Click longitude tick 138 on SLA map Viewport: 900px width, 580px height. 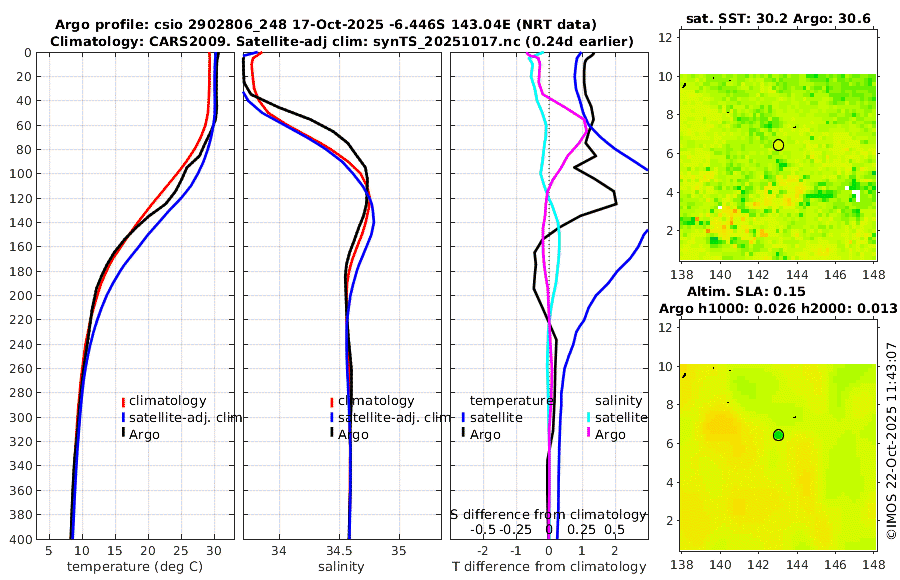point(682,565)
